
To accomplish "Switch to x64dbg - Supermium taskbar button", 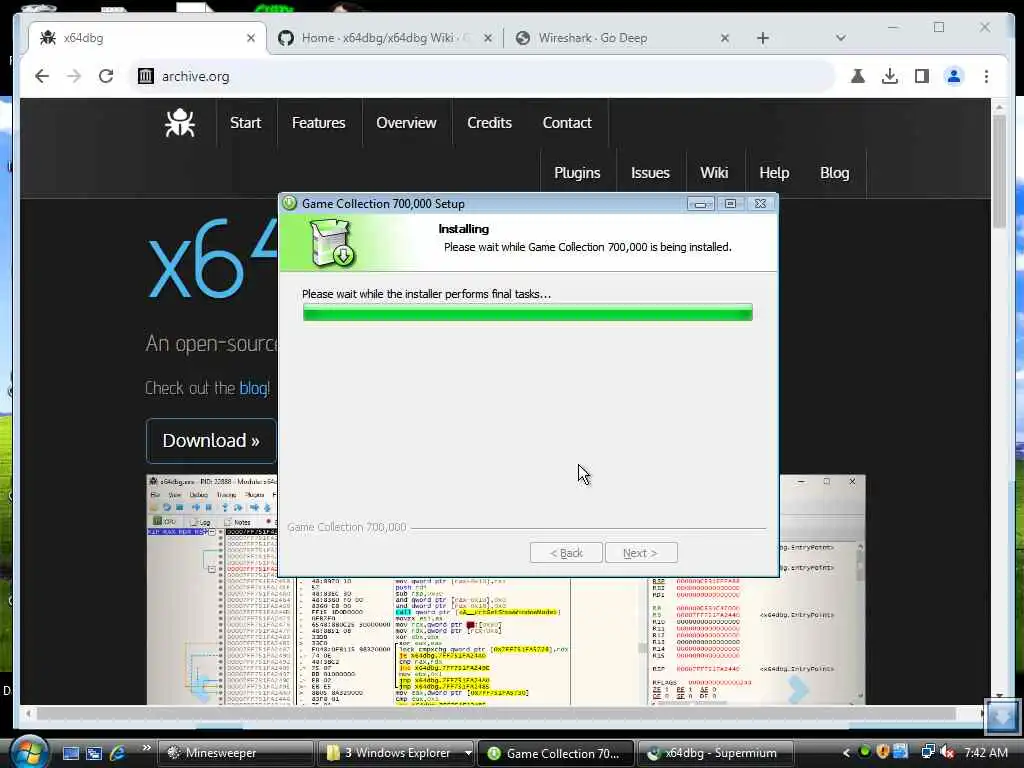I will click(x=715, y=753).
